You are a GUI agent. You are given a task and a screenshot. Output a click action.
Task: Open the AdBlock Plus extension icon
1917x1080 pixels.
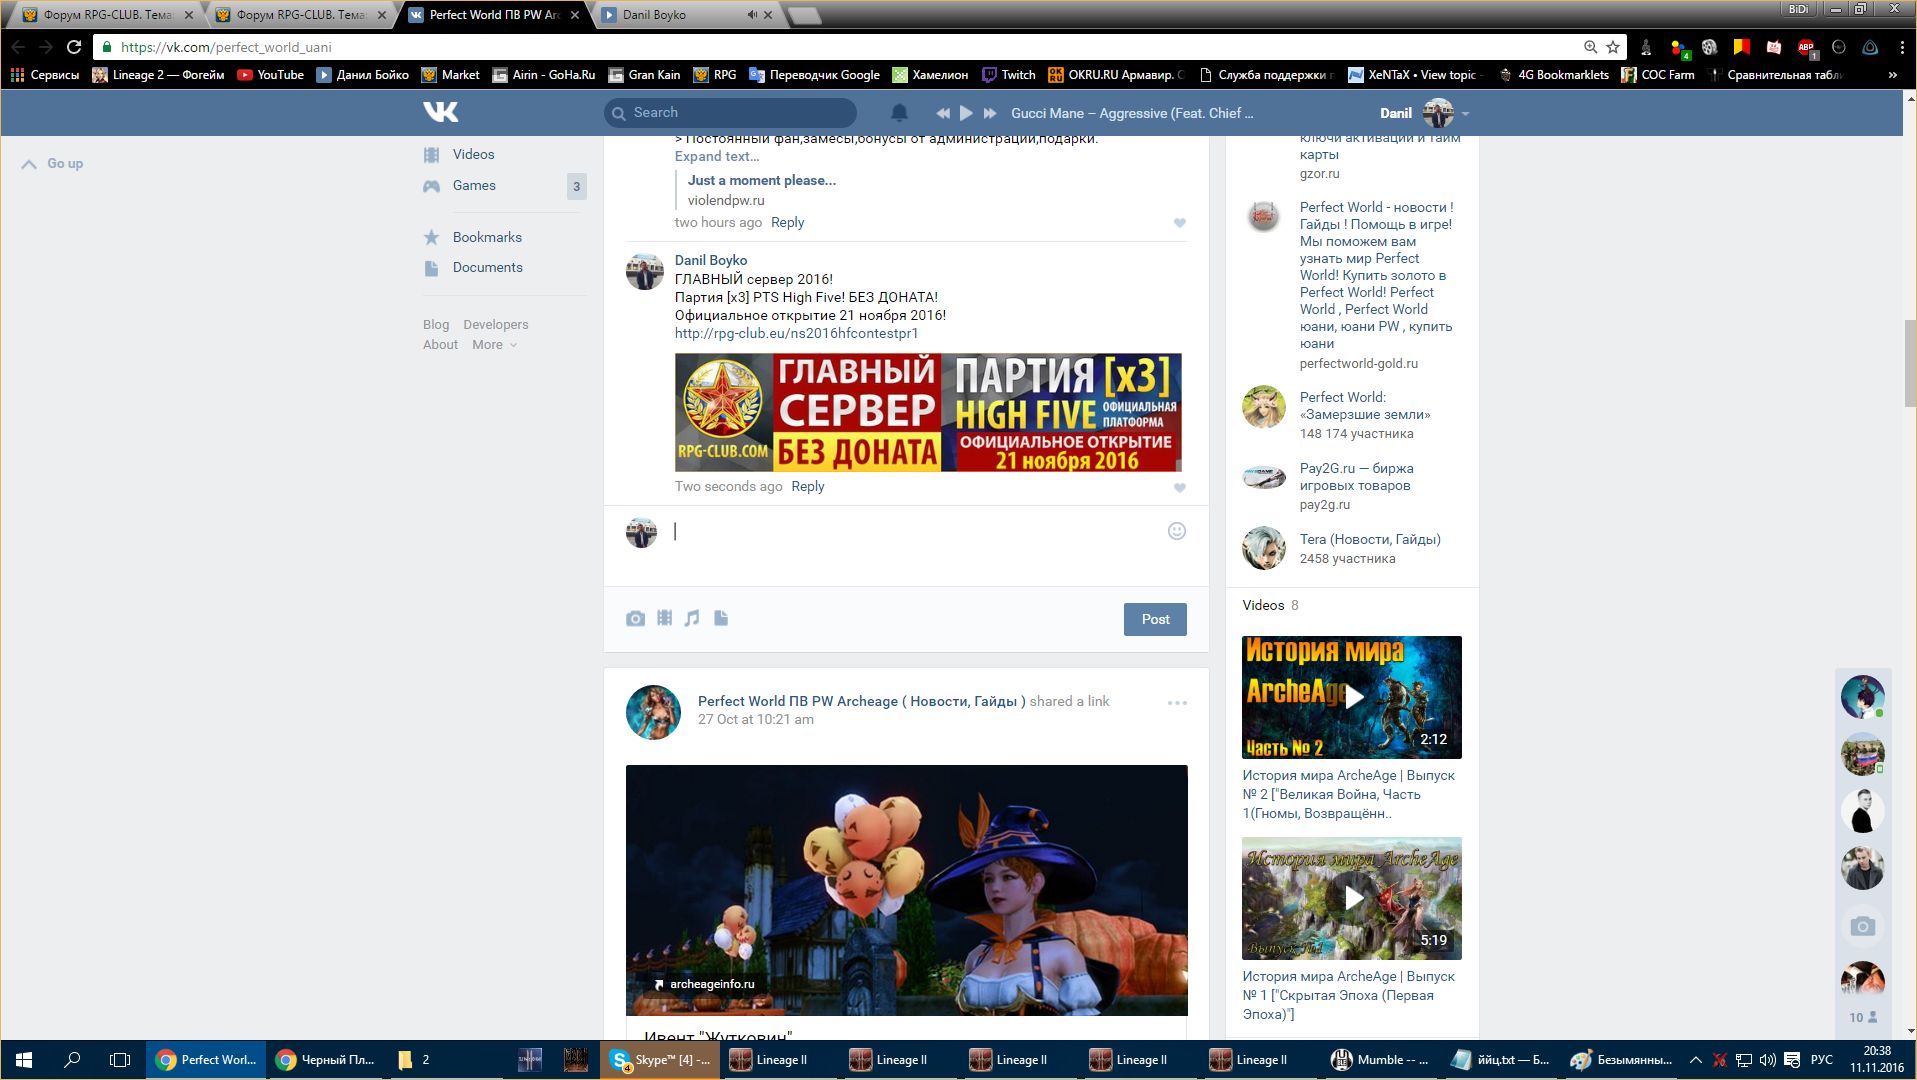pyautogui.click(x=1806, y=47)
